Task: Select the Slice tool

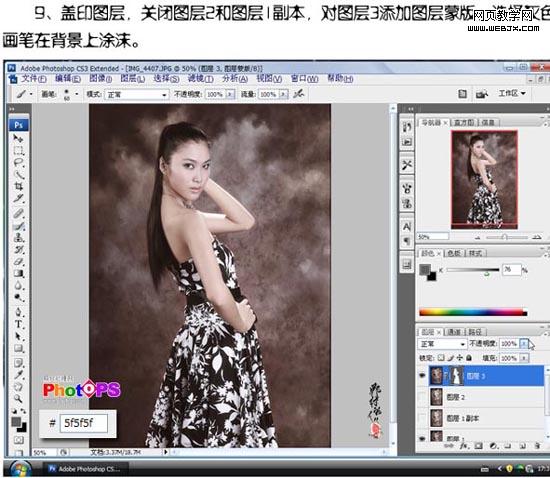Action: pos(18,198)
